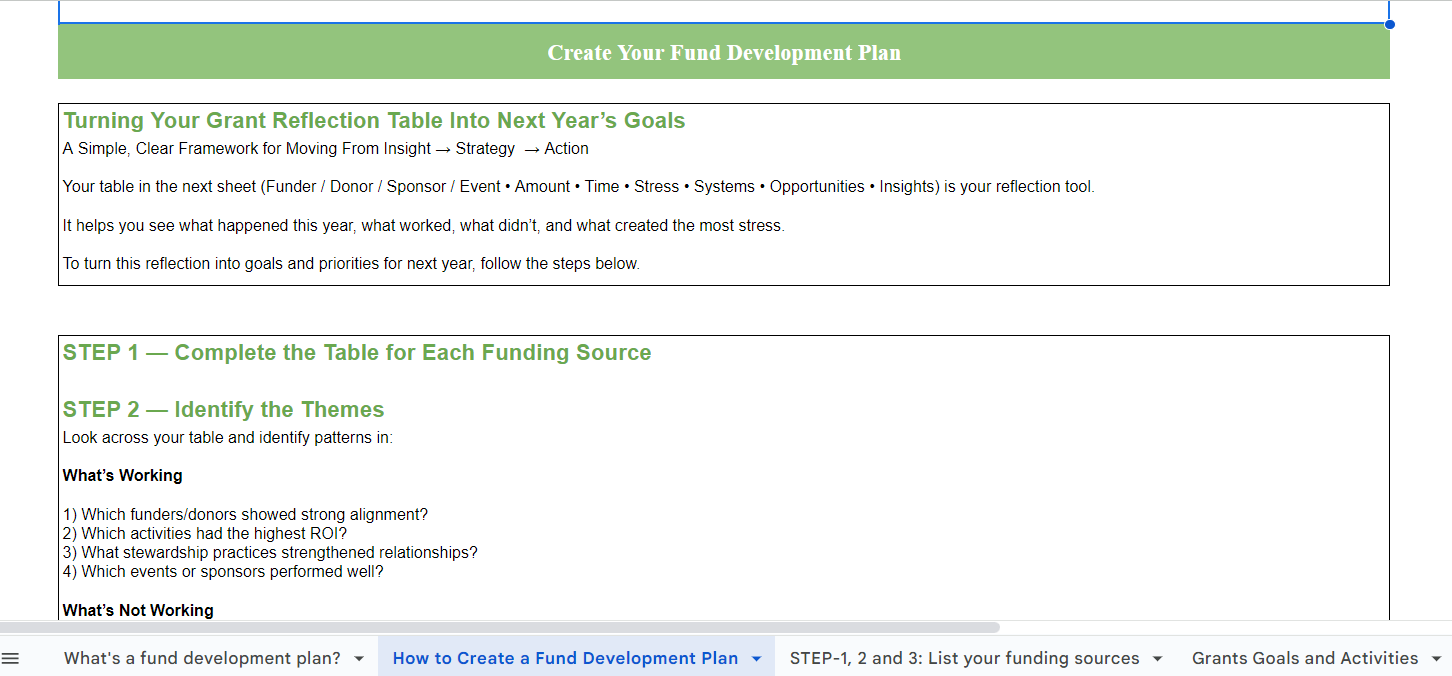Click the horizontal scrollbar above the sheet tabs
Image resolution: width=1452 pixels, height=676 pixels.
click(500, 627)
